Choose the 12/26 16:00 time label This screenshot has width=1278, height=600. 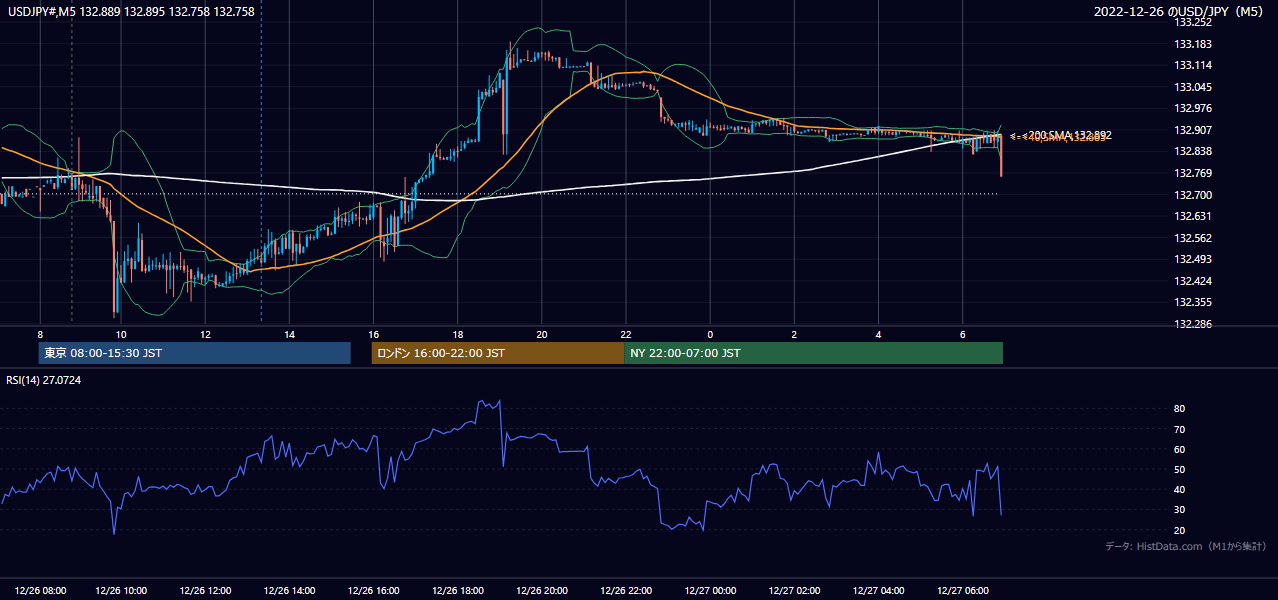tap(373, 590)
